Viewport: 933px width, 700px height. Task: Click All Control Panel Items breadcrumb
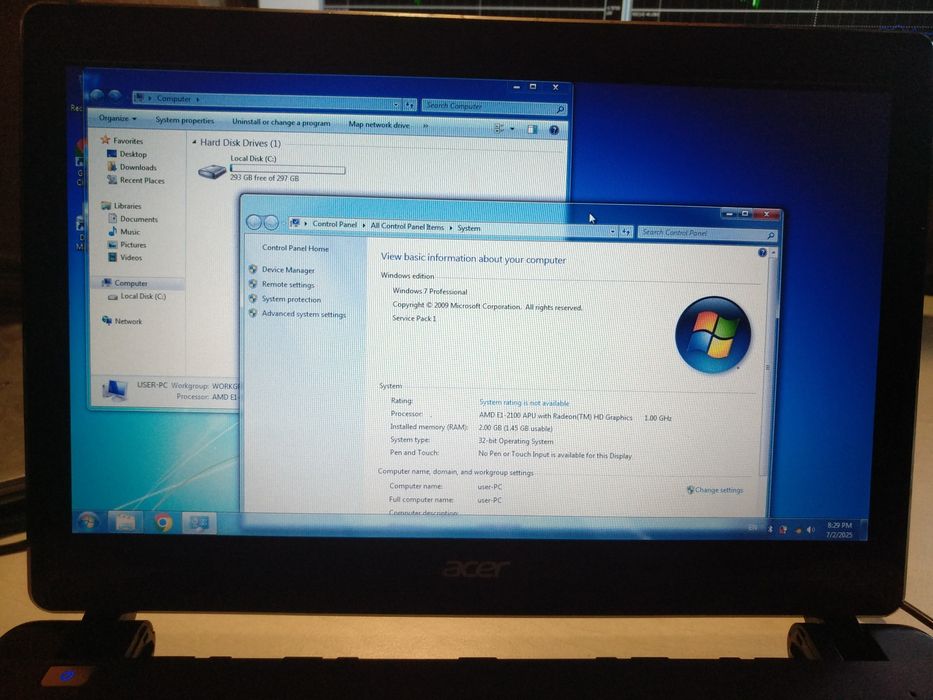407,226
